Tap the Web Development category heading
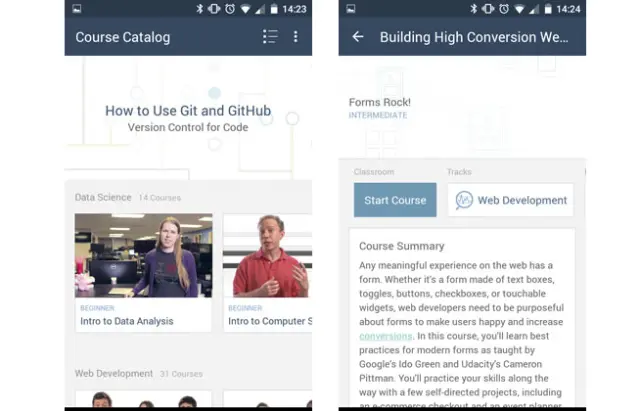This screenshot has height=411, width=640. [x=113, y=373]
